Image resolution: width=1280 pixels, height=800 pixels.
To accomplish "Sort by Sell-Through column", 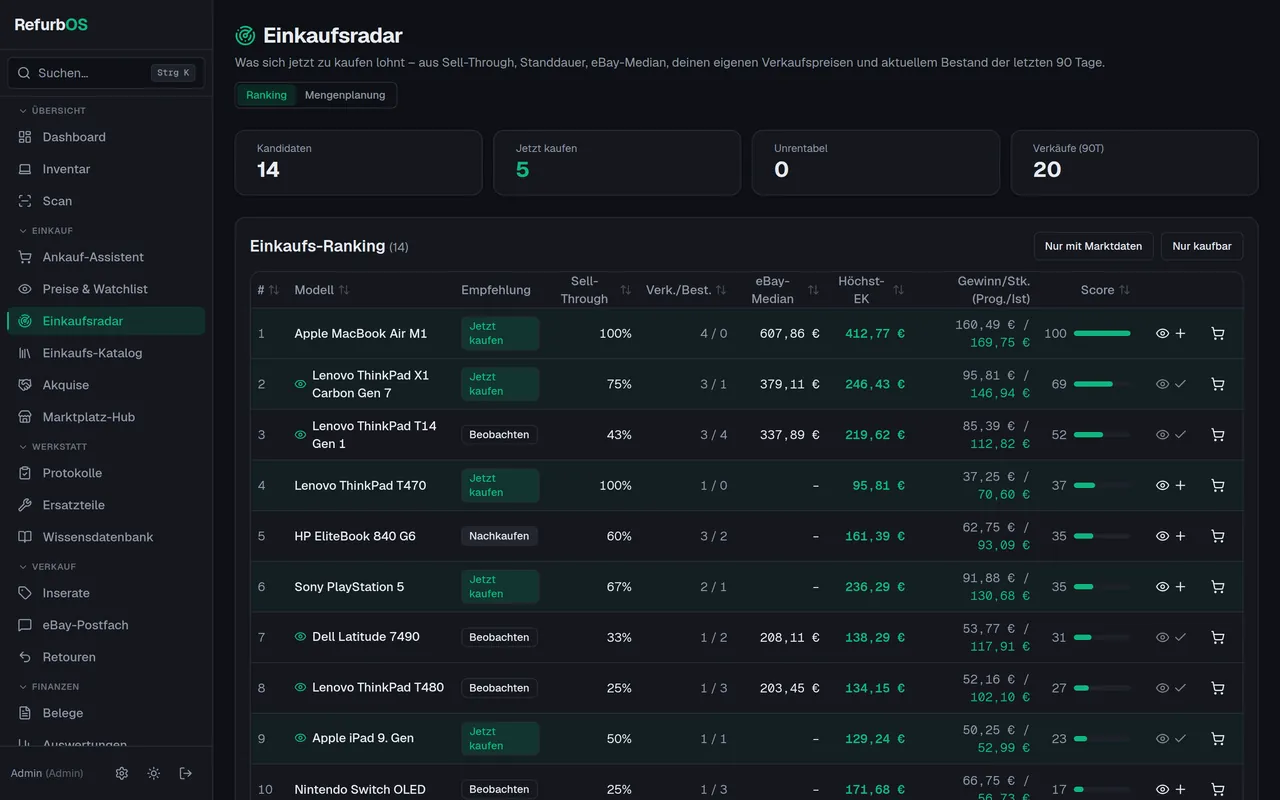I will [594, 290].
